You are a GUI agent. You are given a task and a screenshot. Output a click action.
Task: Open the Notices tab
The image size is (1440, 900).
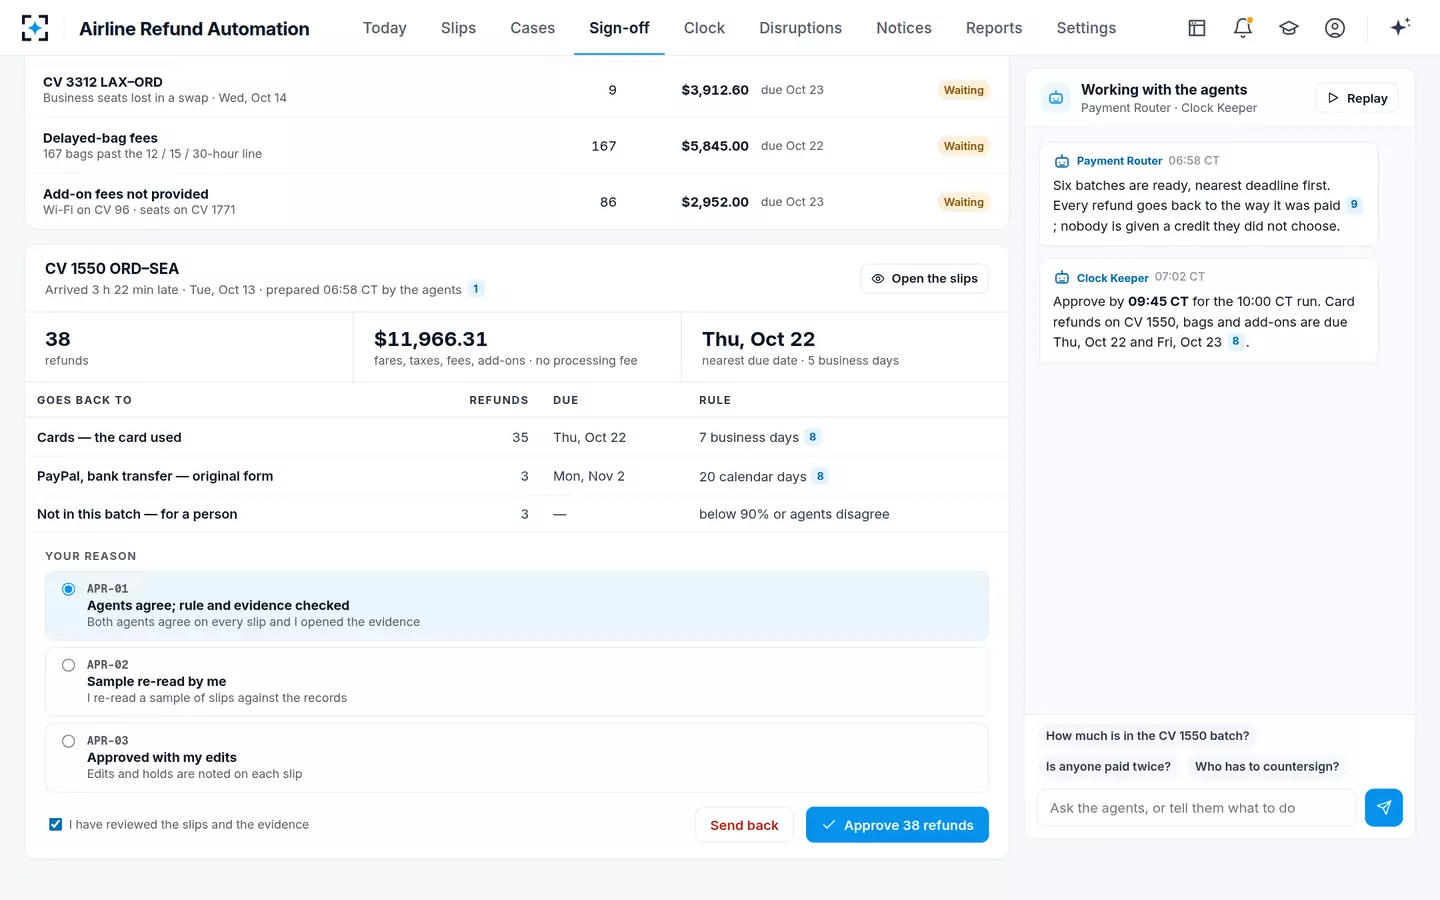904,28
